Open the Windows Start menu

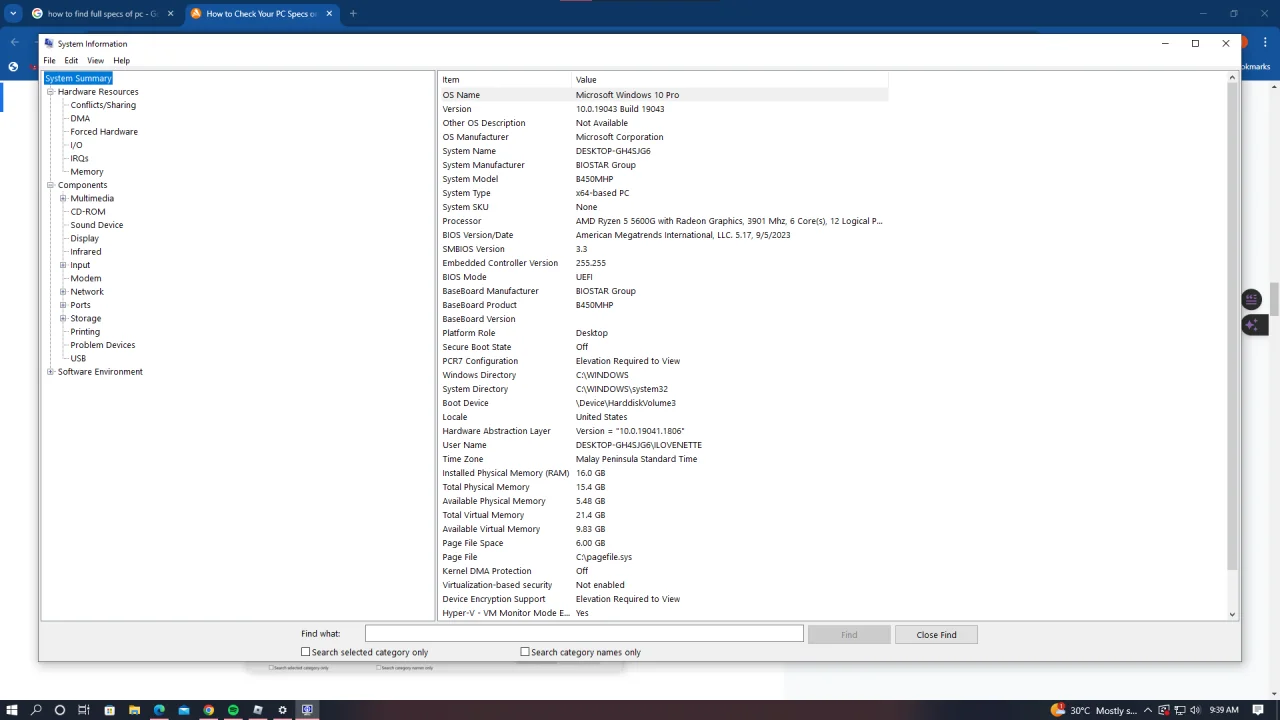12,710
